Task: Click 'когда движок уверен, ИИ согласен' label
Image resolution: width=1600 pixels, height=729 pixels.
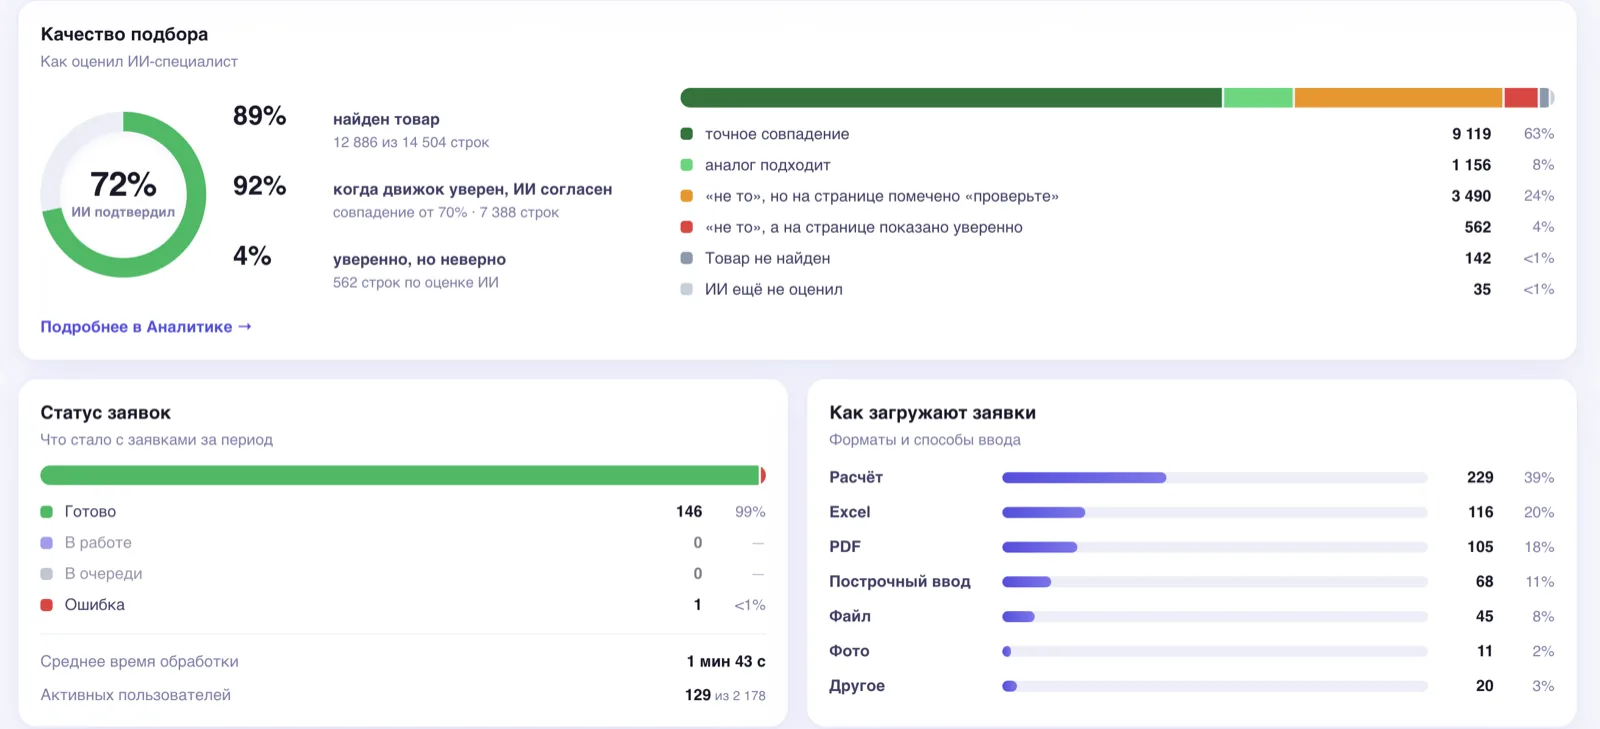Action: click(472, 189)
